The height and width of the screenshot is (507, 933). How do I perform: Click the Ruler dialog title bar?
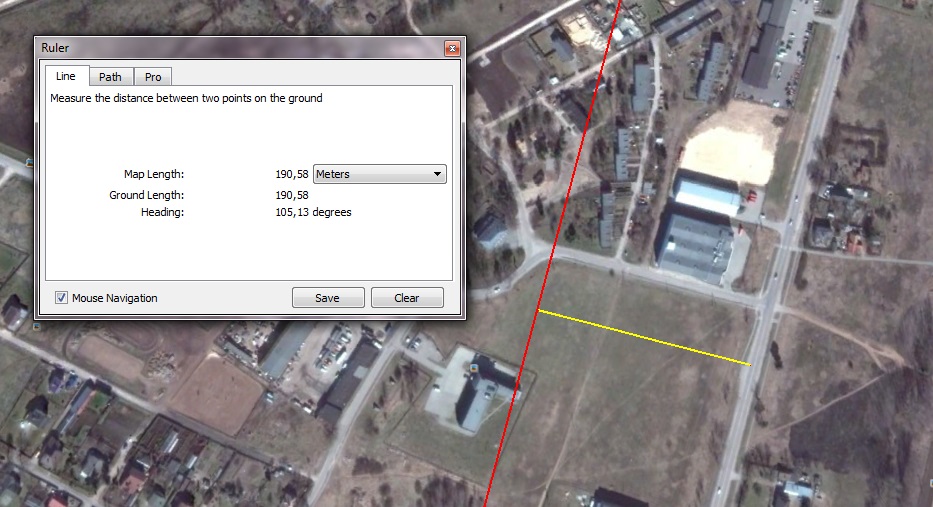coord(238,48)
